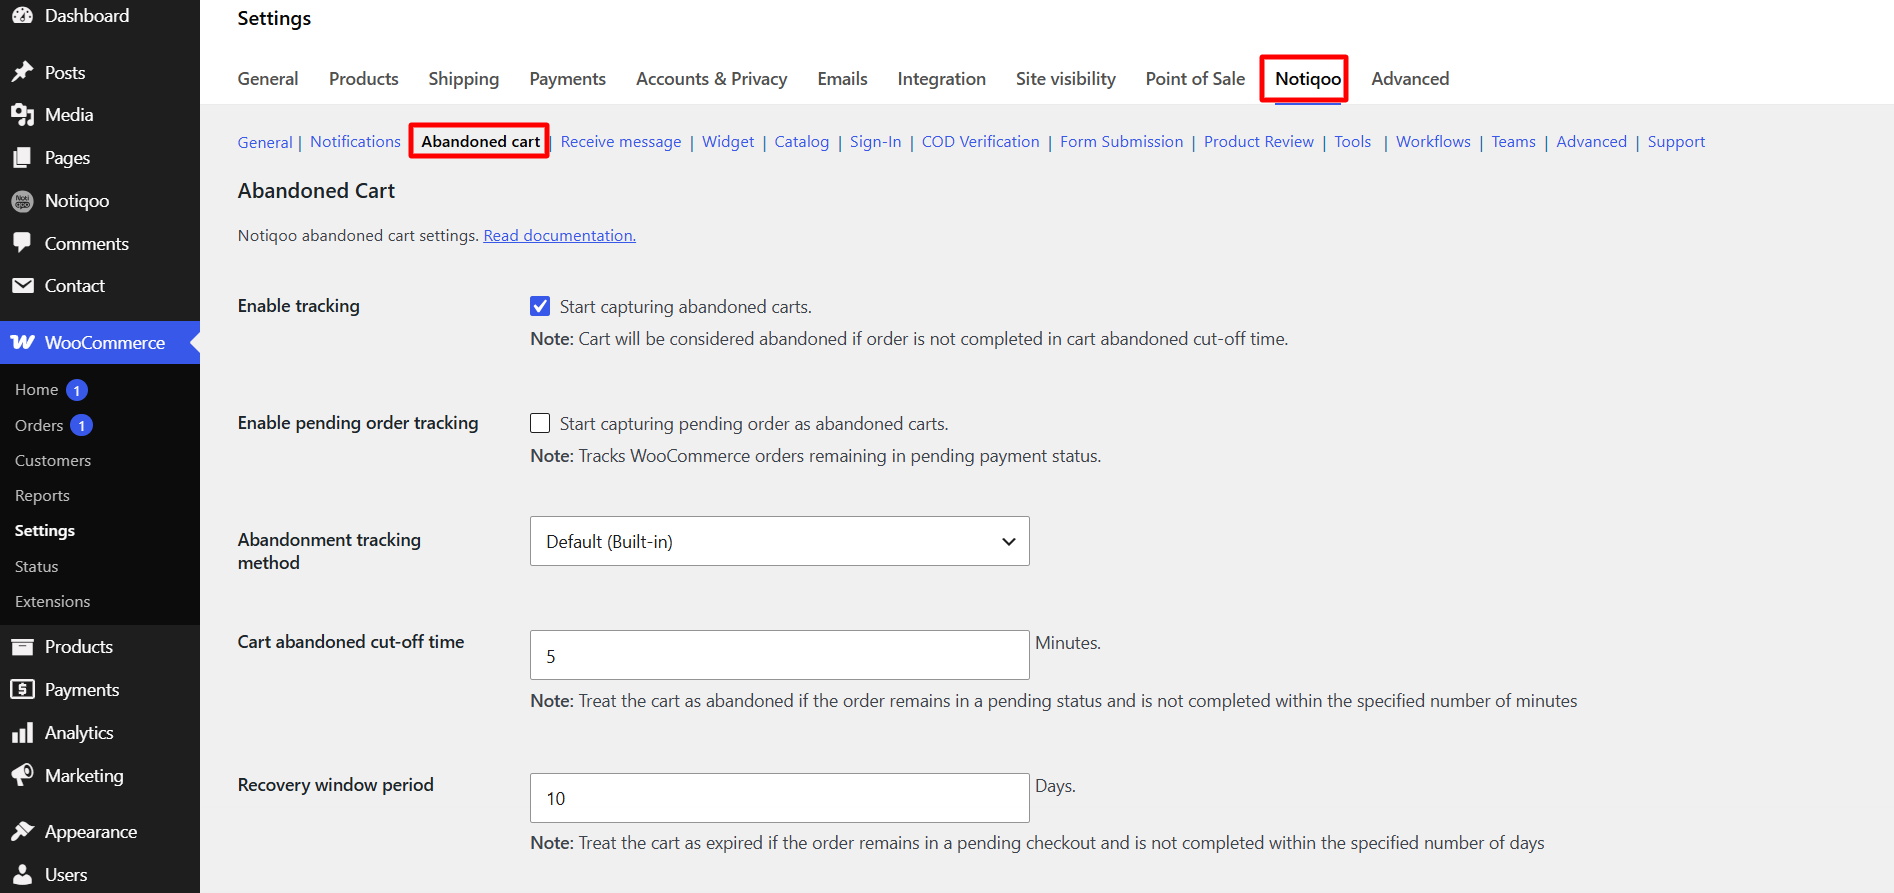Switch to the Products settings tab
This screenshot has height=893, width=1894.
click(364, 79)
